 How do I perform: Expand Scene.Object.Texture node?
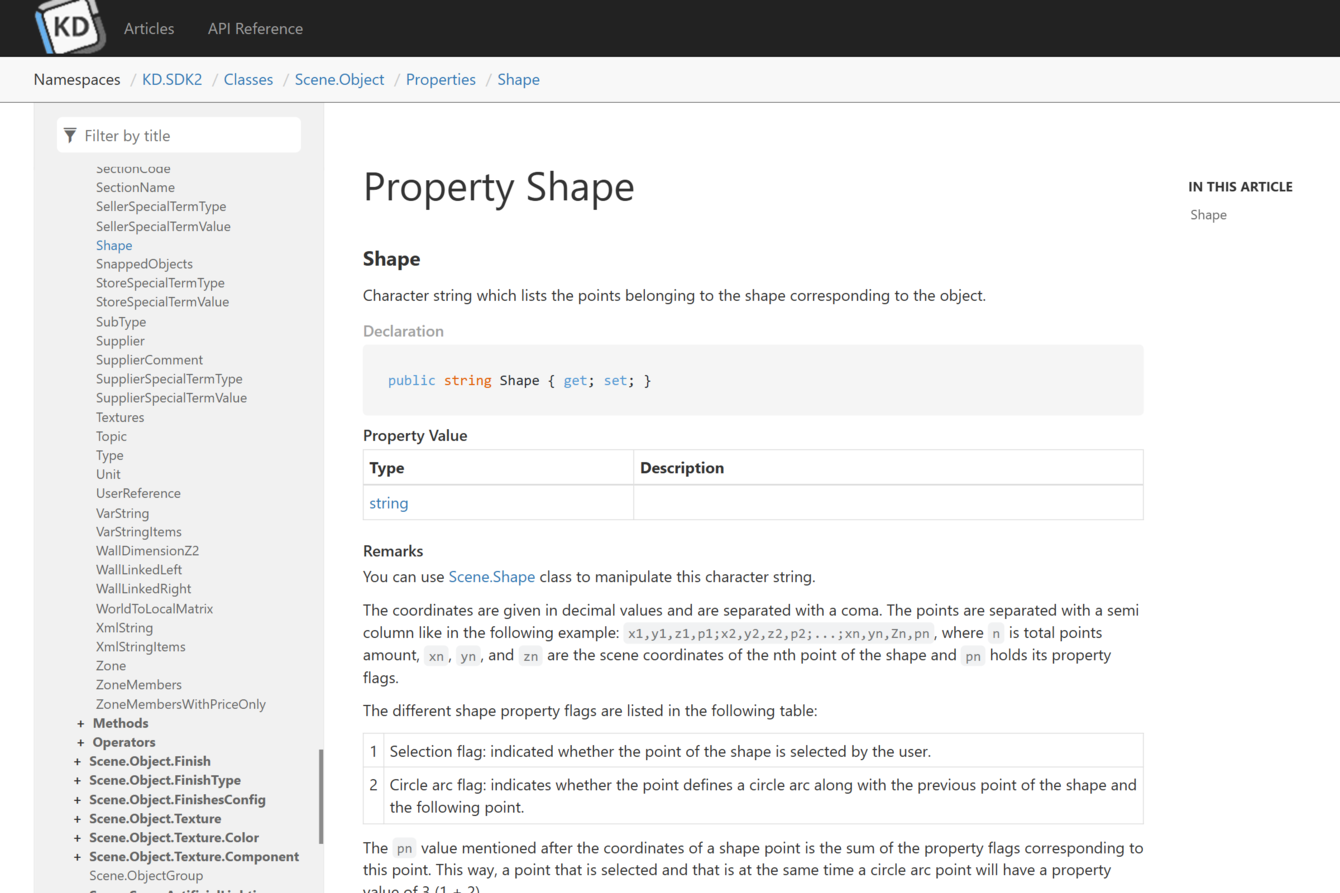tap(77, 818)
